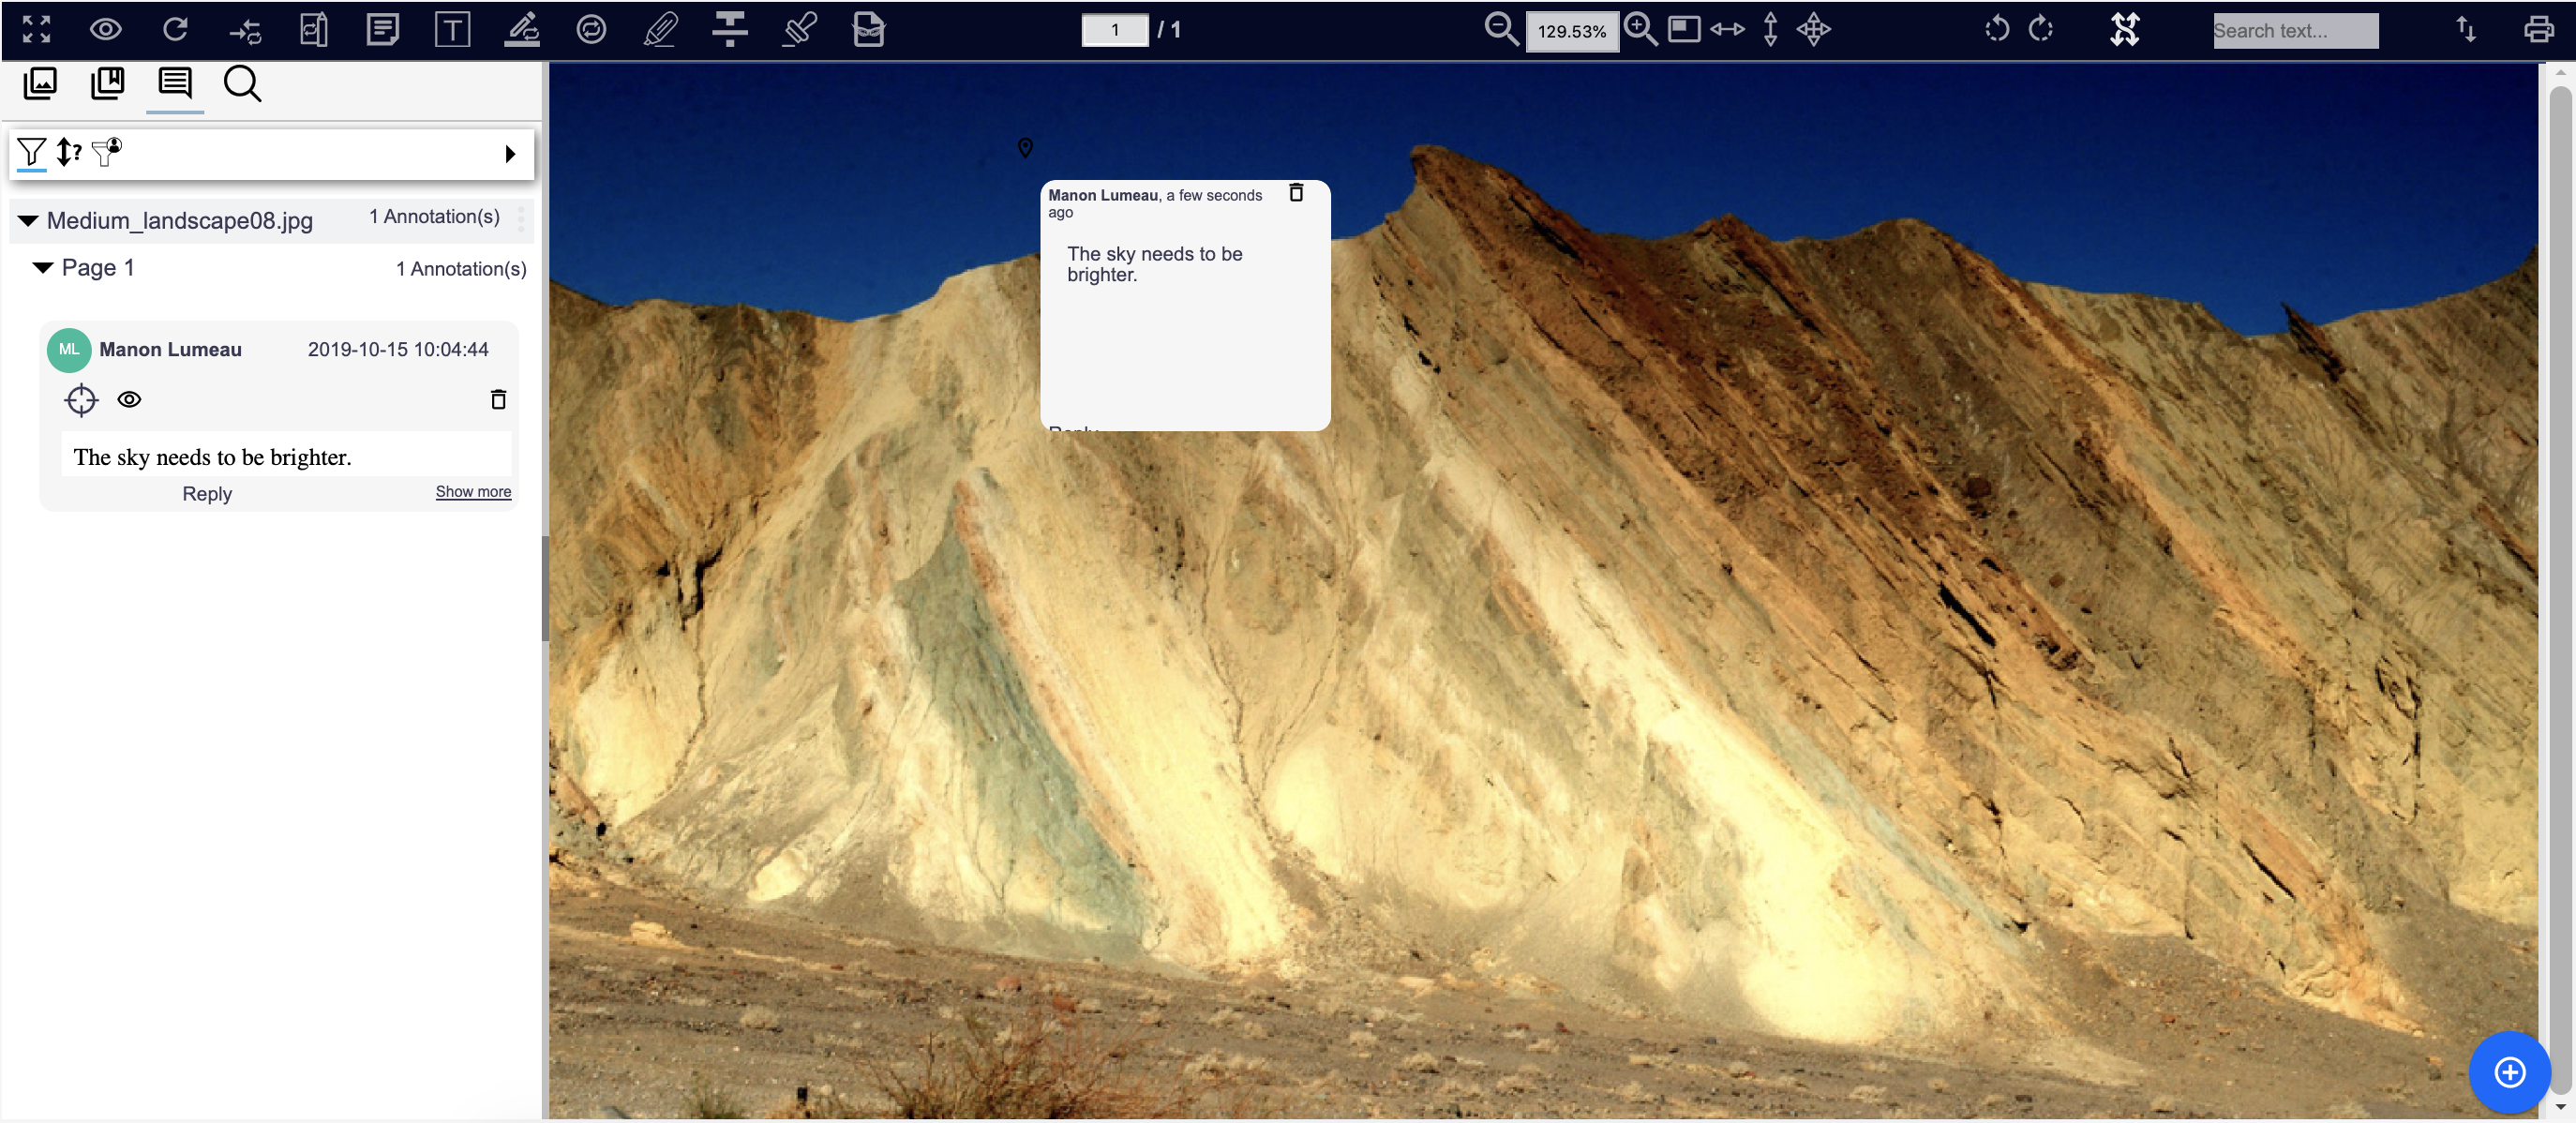The height and width of the screenshot is (1123, 2576).
Task: Select the text box annotation tool
Action: tap(452, 30)
